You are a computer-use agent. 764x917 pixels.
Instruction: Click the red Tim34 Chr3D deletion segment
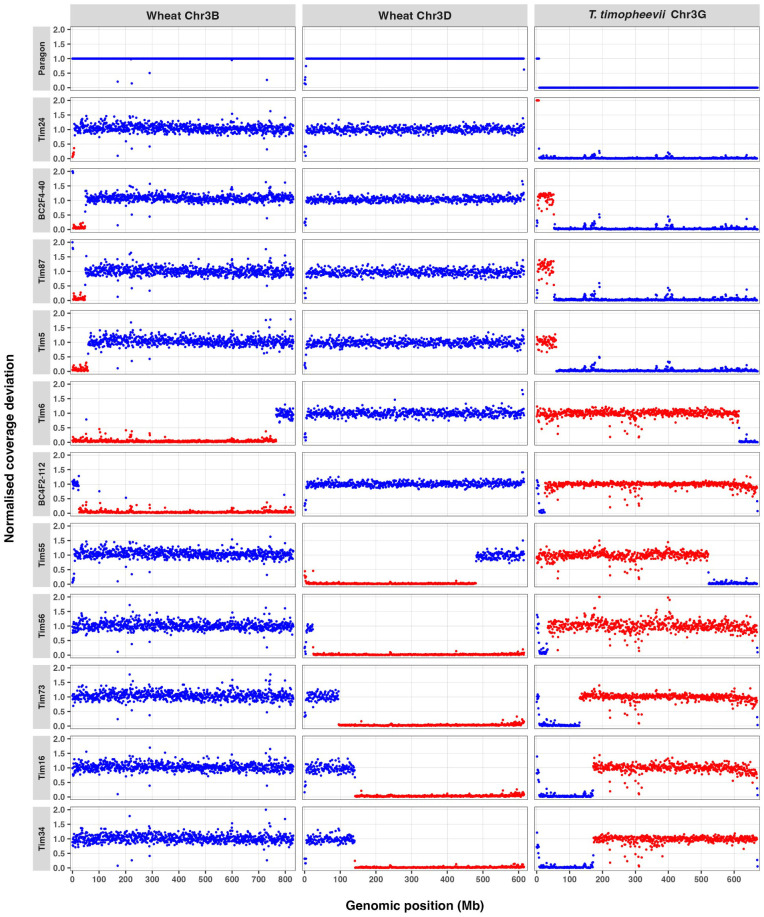tap(439, 866)
